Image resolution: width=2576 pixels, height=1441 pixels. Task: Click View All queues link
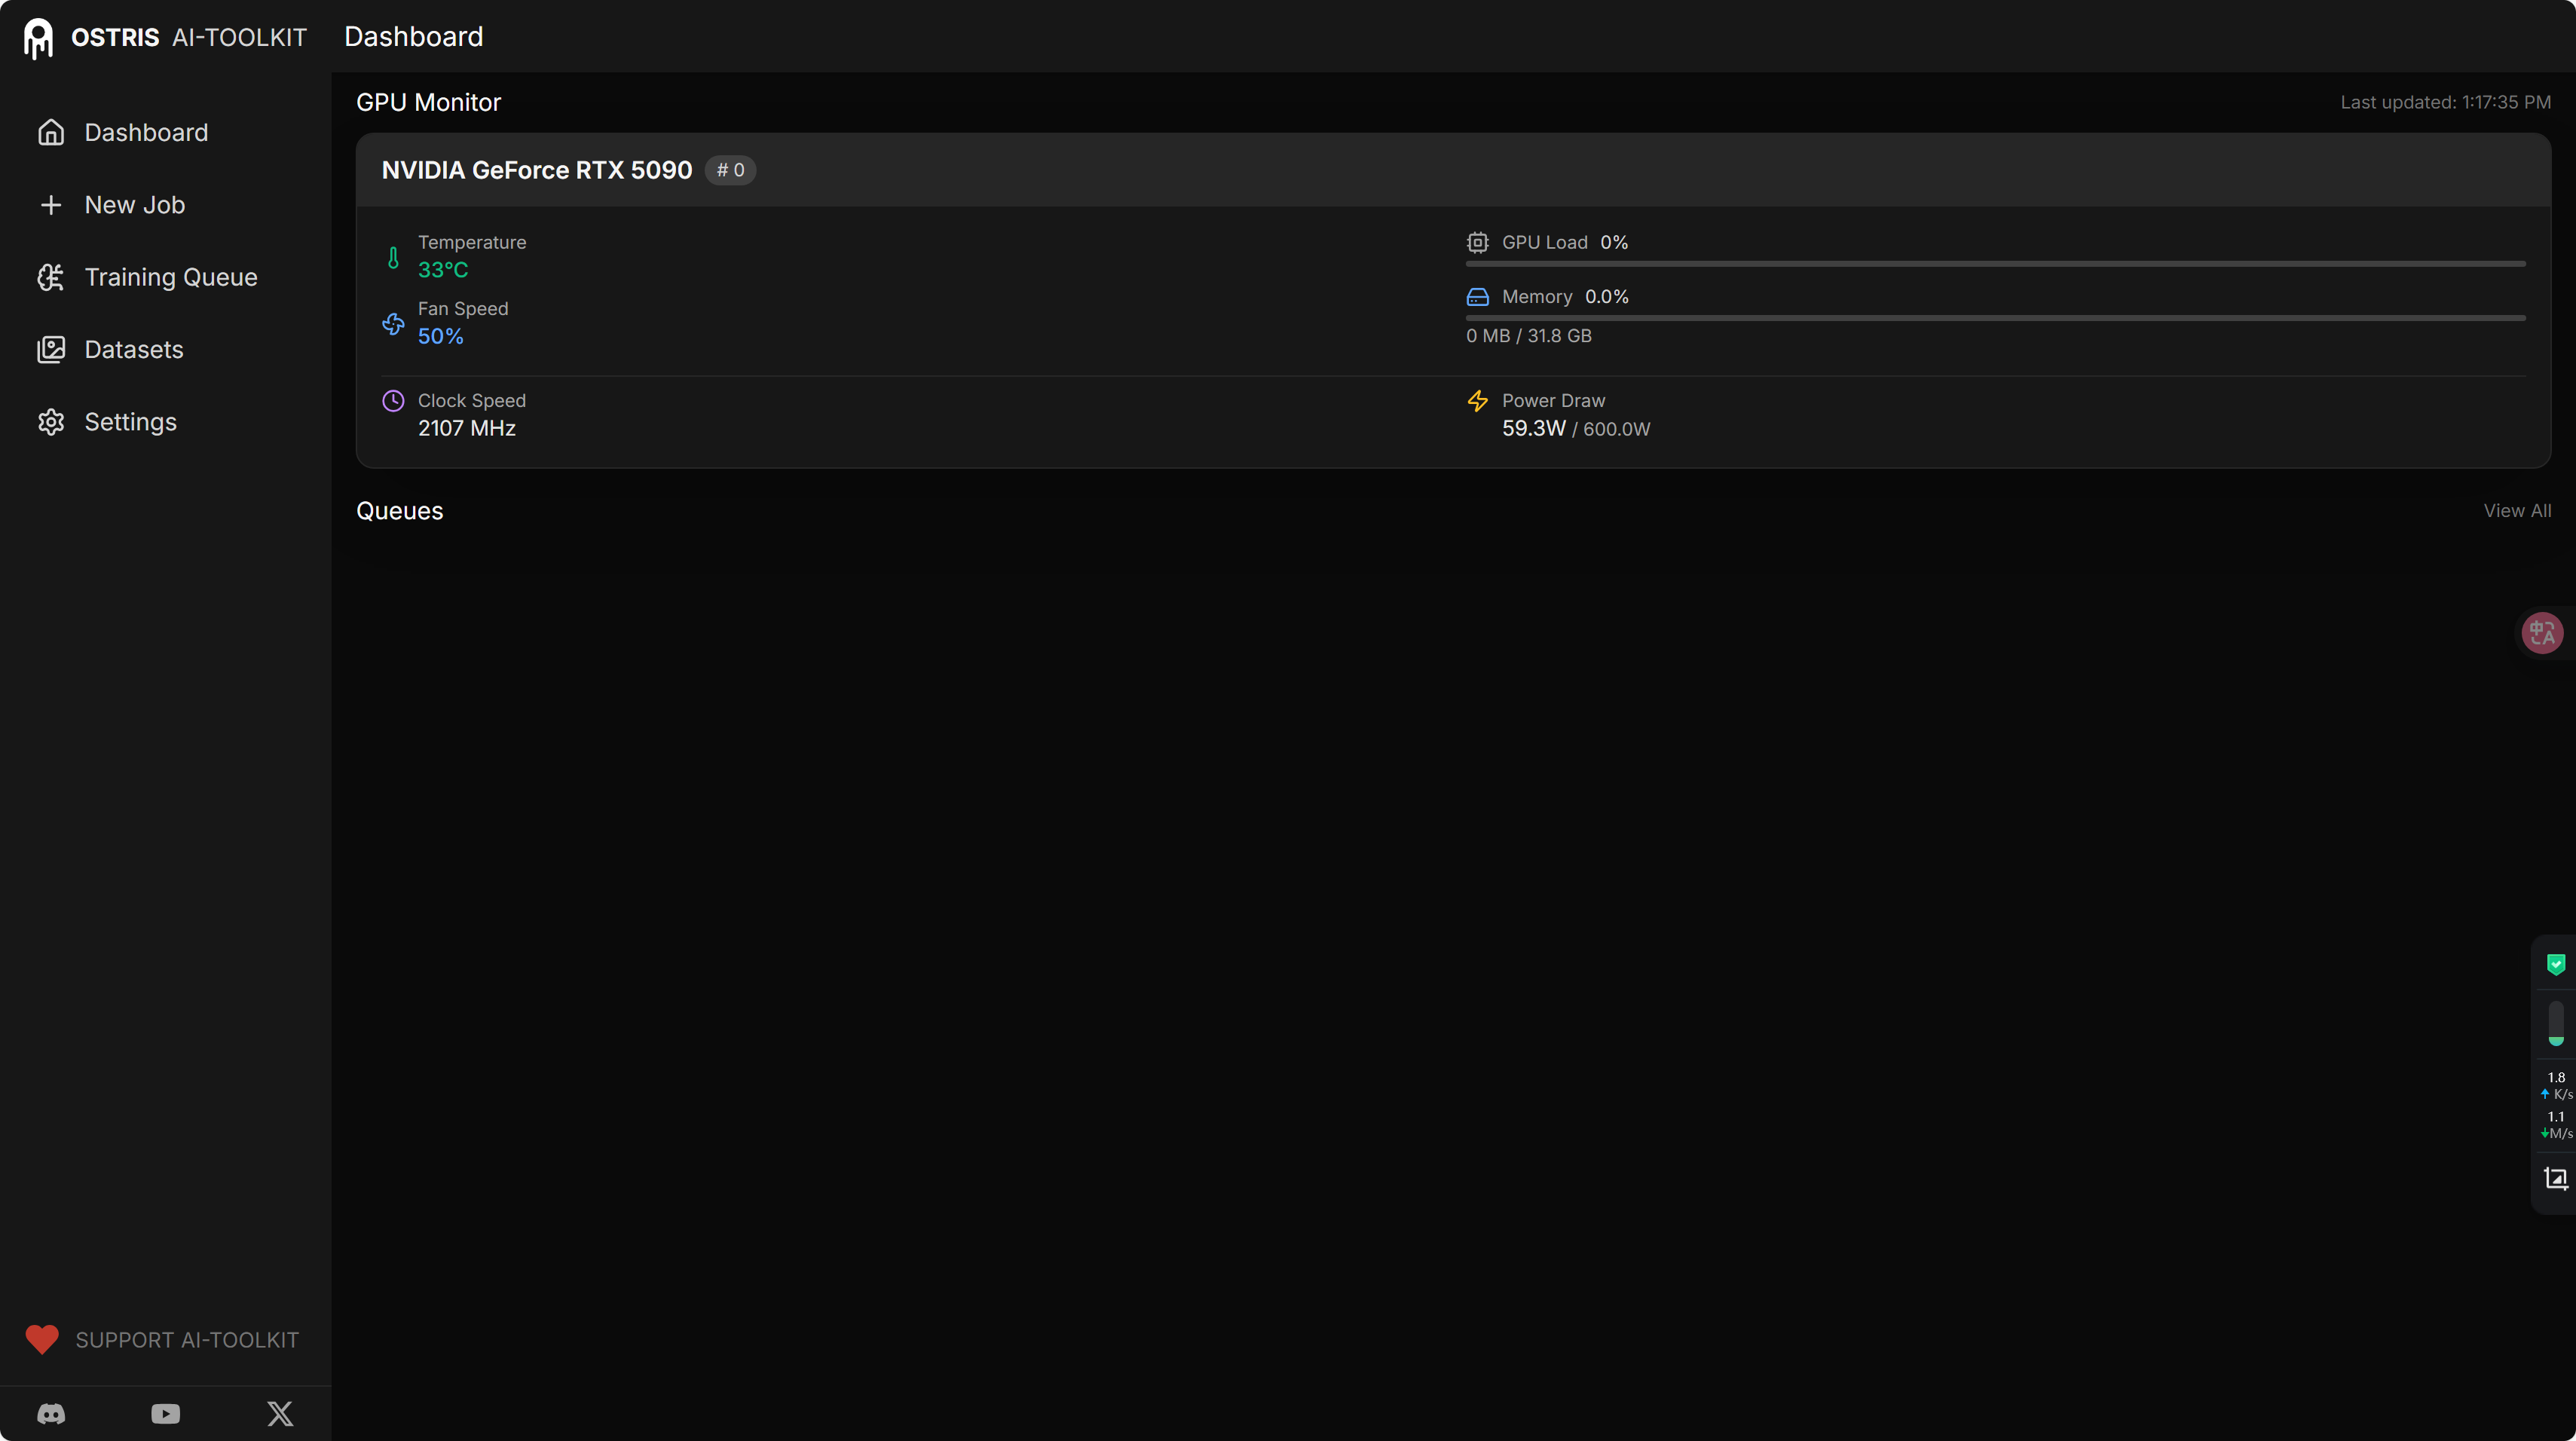(x=2516, y=510)
